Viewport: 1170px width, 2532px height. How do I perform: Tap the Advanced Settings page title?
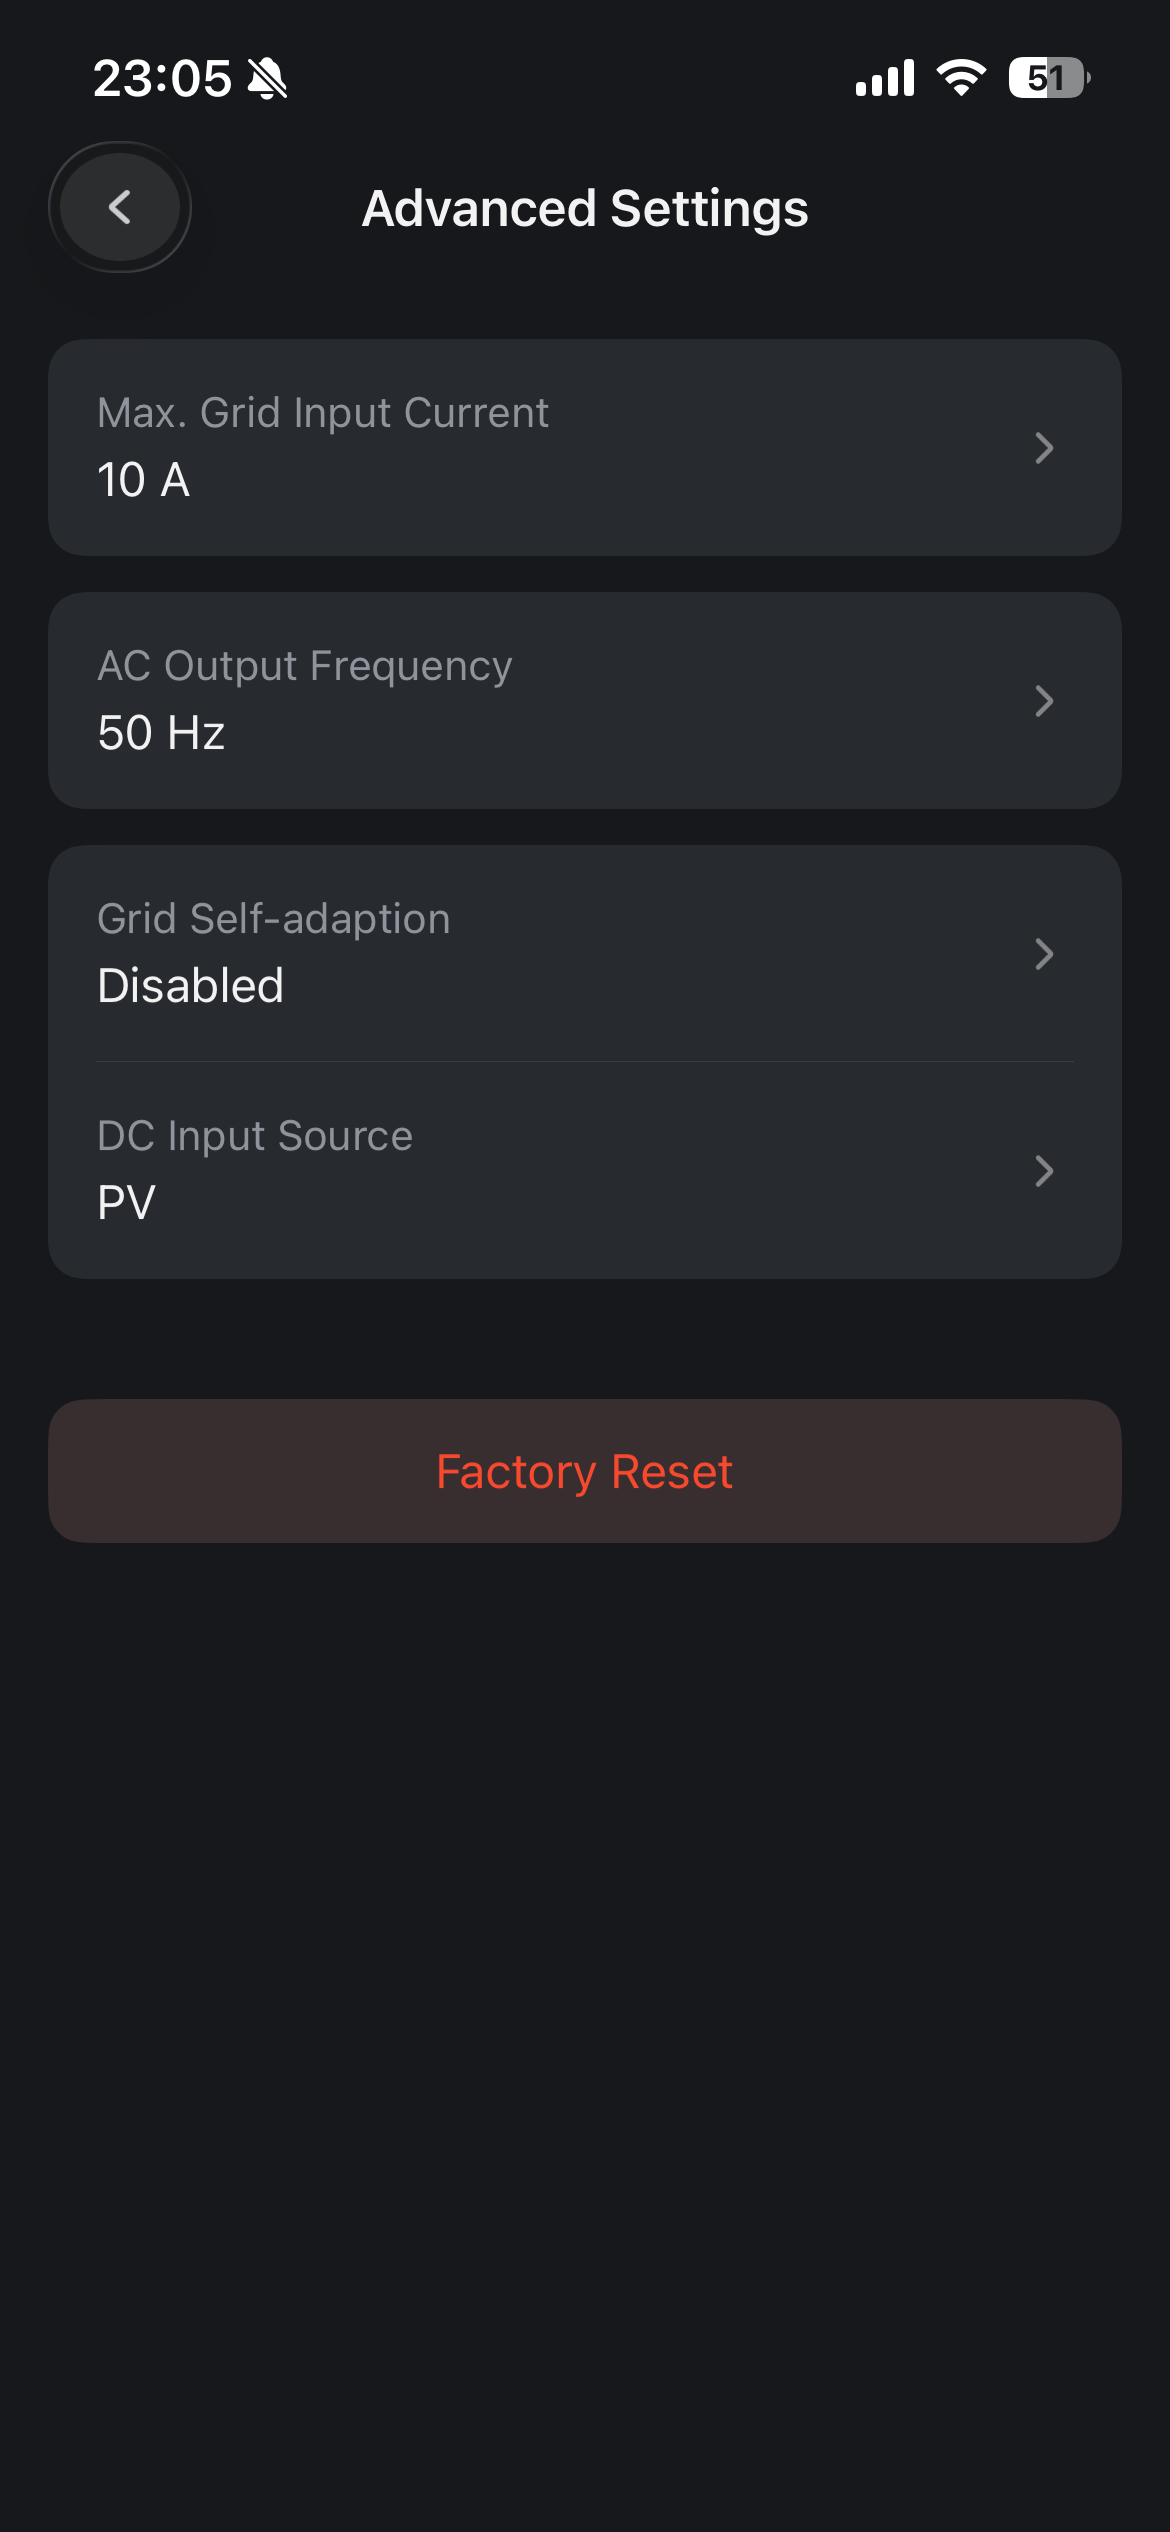pos(585,208)
